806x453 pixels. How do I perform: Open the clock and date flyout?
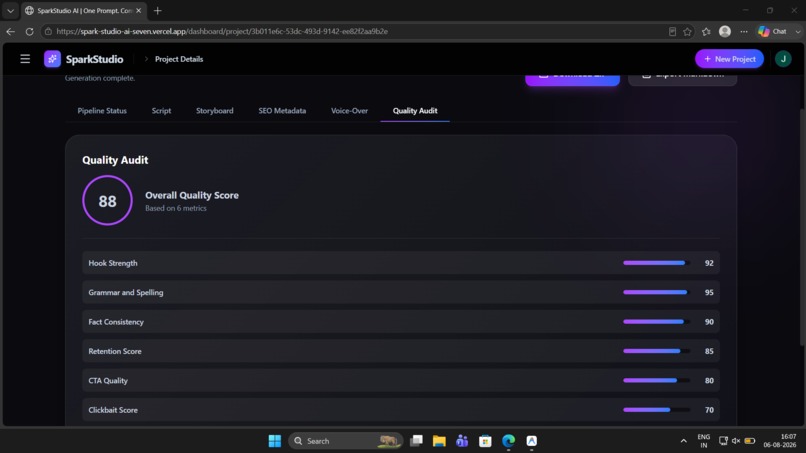point(780,441)
